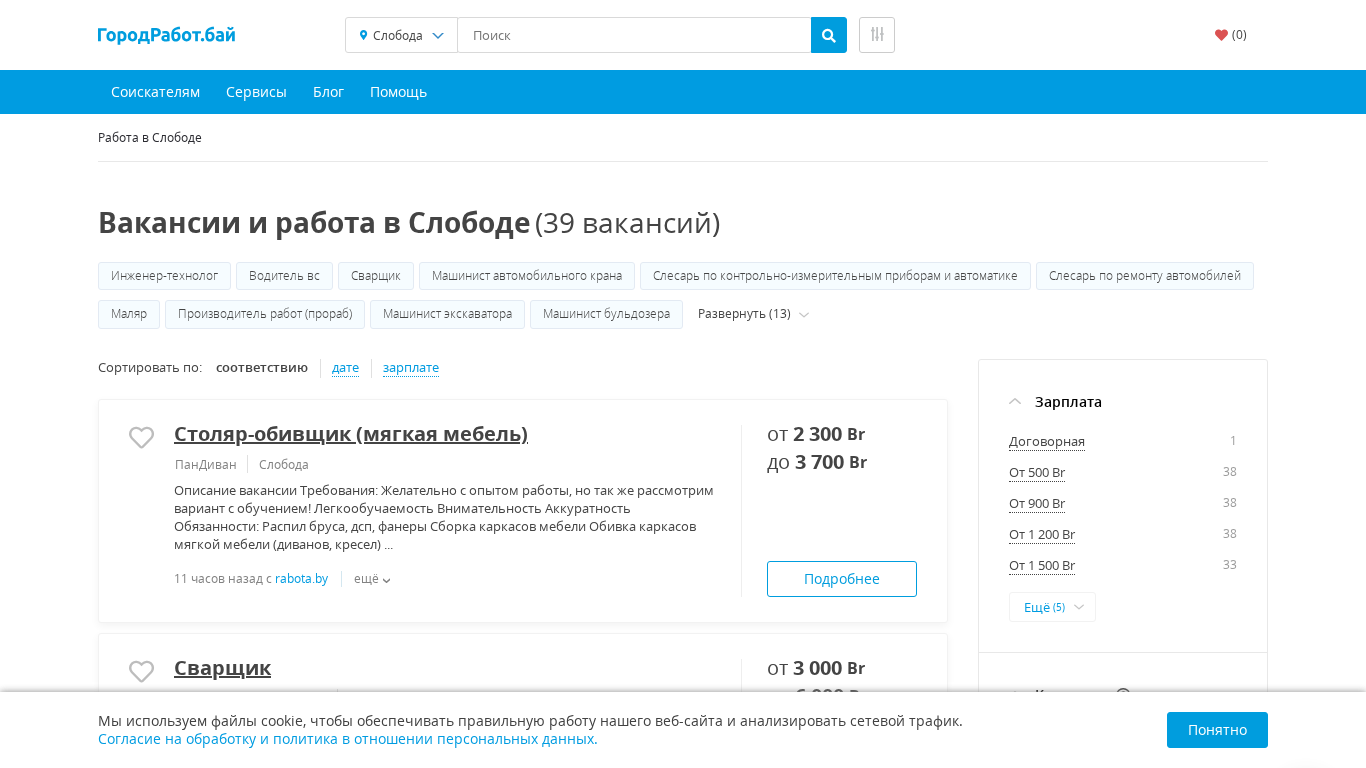Select Водитель вс tag
This screenshot has width=1366, height=768.
(x=284, y=276)
